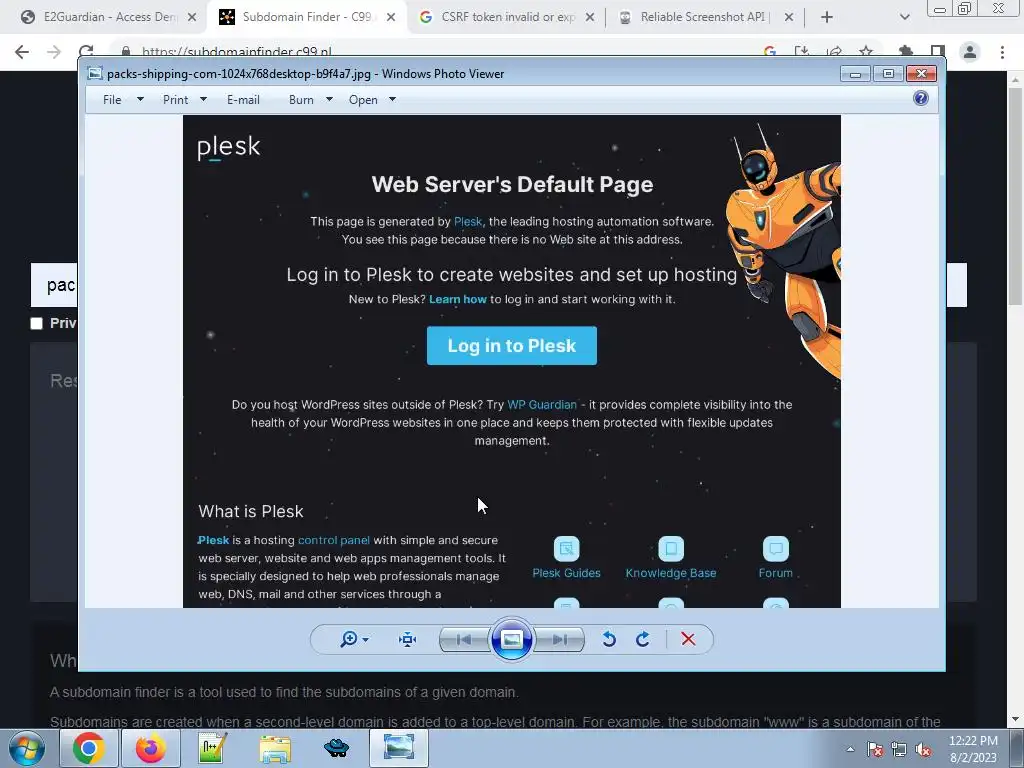The image size is (1024, 768).
Task: Open Chrome extensions puzzle icon
Action: click(905, 52)
